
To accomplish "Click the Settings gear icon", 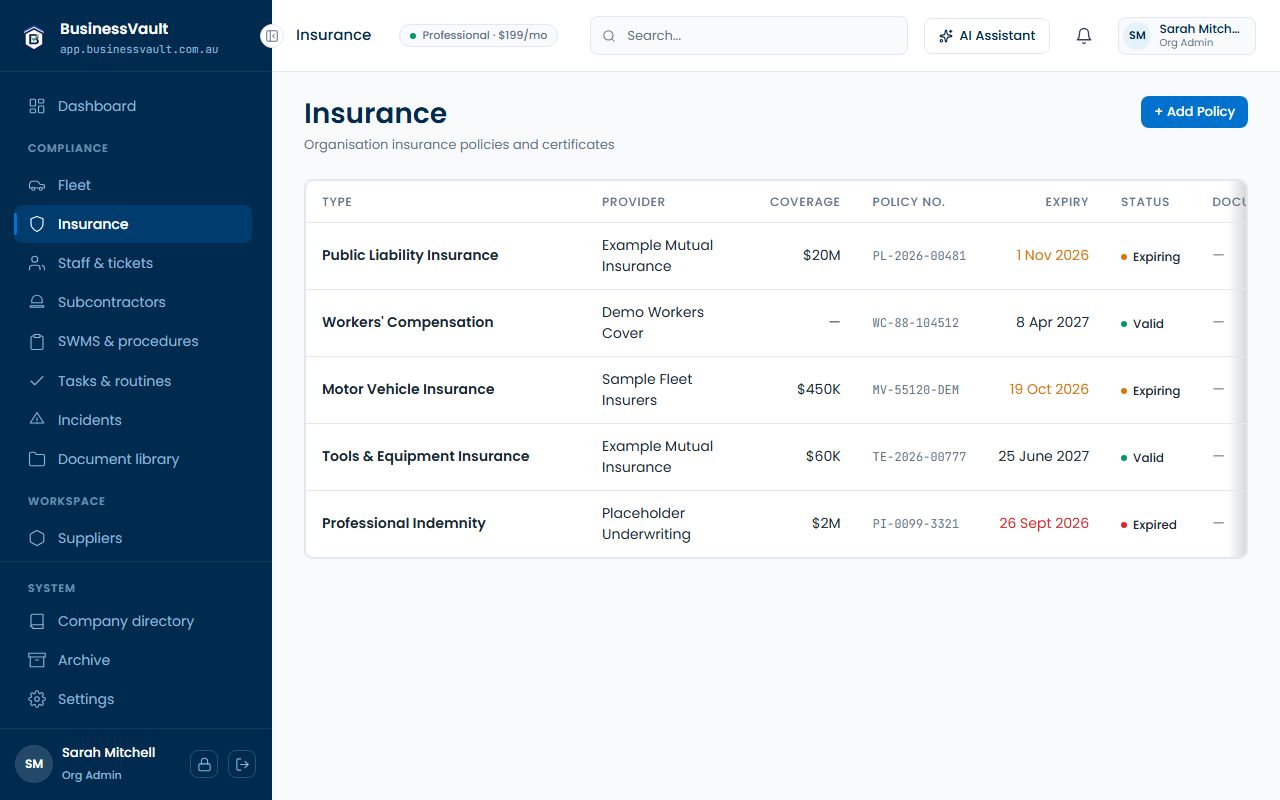I will click(x=37, y=699).
